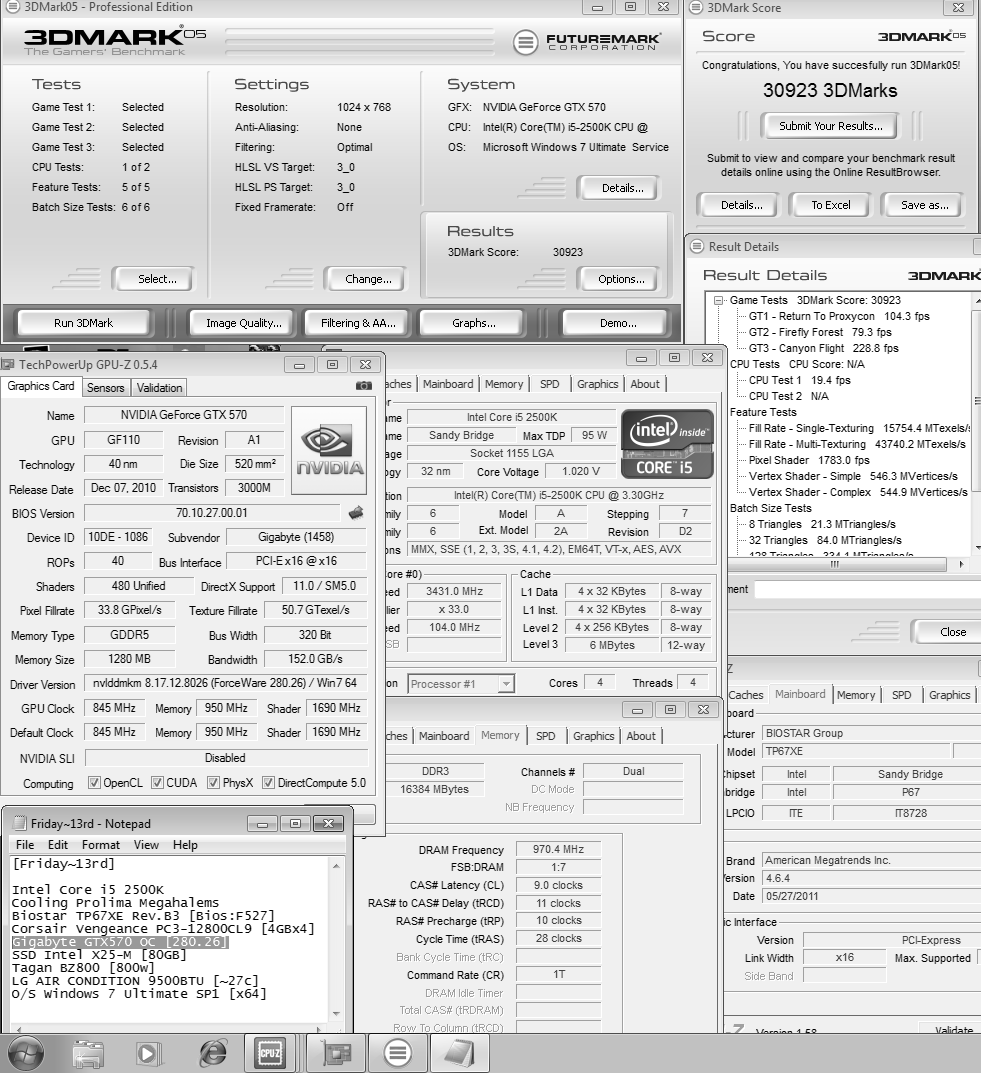This screenshot has width=981, height=1073.
Task: Open the About tab in top CPU-Z window
Action: pyautogui.click(x=644, y=385)
